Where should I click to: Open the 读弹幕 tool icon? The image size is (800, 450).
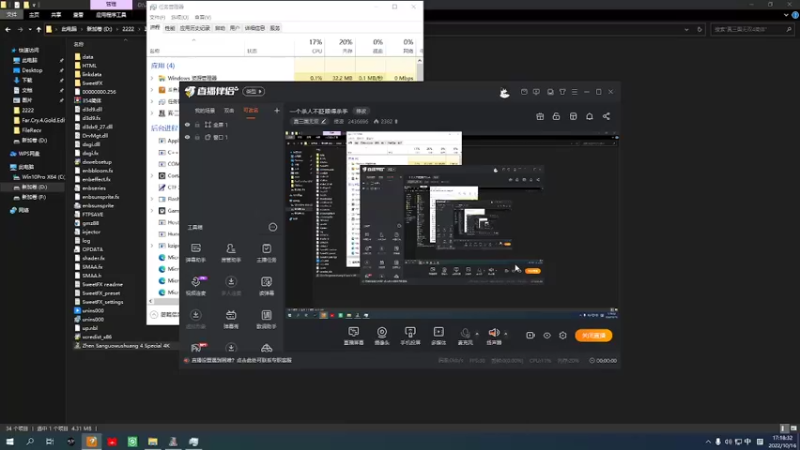tap(266, 286)
